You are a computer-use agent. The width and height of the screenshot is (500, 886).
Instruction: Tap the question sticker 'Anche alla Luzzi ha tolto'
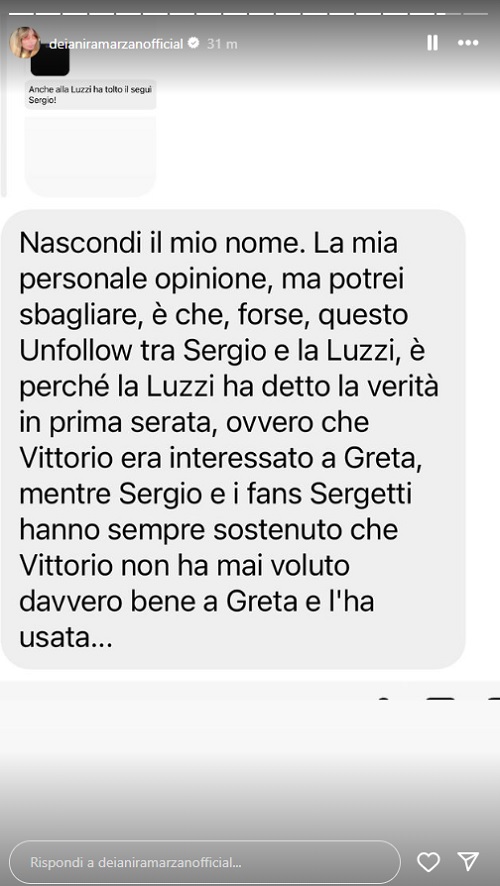pos(90,94)
